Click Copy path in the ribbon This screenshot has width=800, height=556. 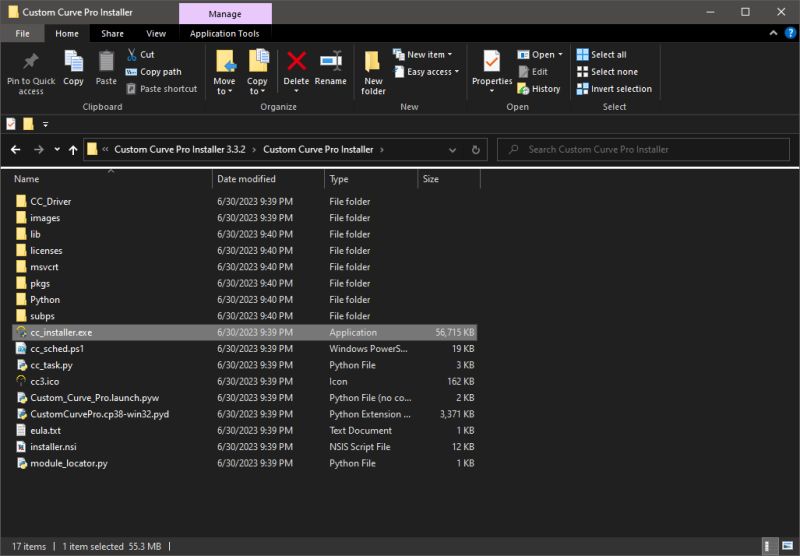tap(154, 72)
